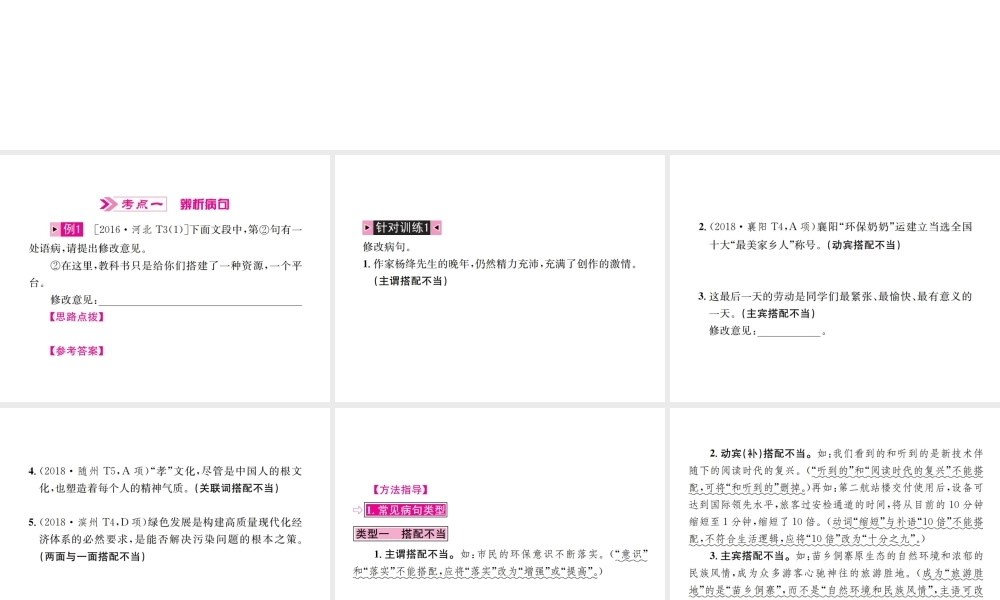Select the text (2018·随州 T5,A 项)
The width and height of the screenshot is (1000, 600).
93,471
